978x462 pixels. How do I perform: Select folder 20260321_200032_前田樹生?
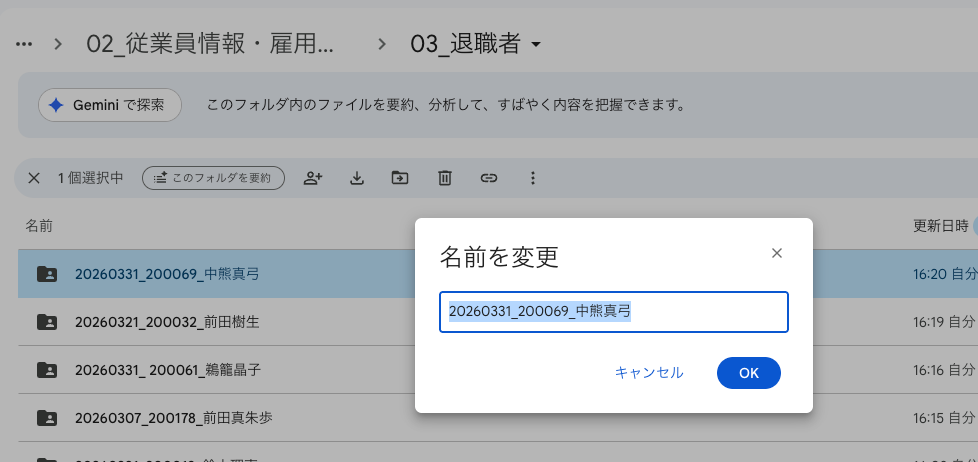click(498, 322)
